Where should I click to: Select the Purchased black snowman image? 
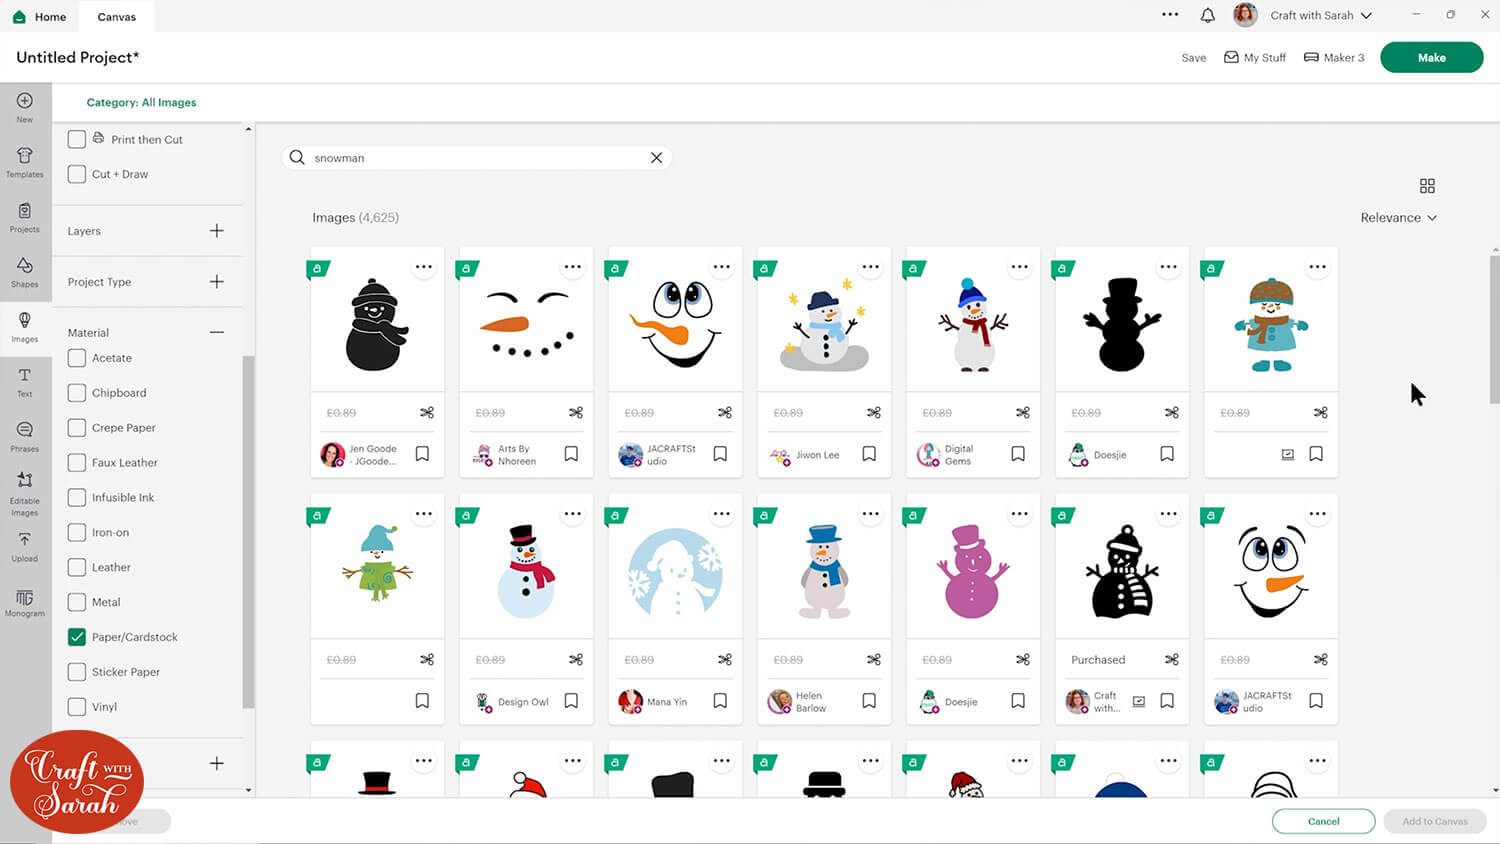[1122, 571]
